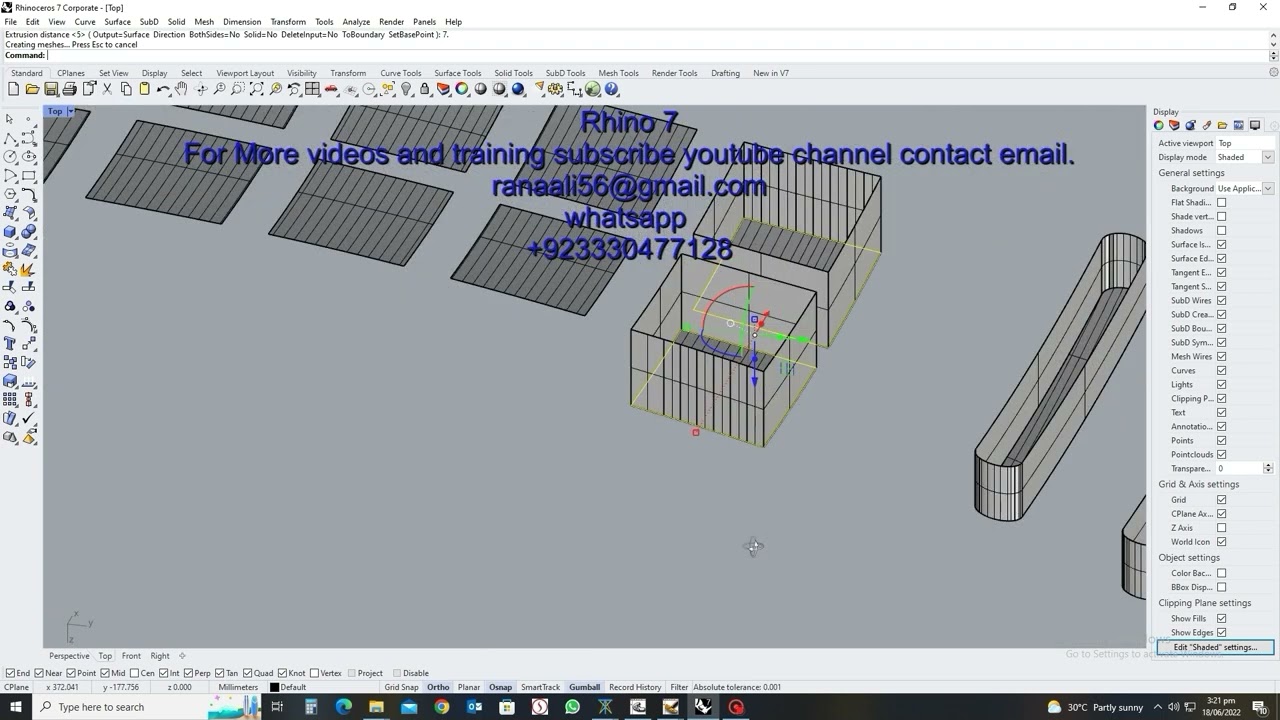
Task: Enable the Flat Shading checkbox
Action: 1221,202
